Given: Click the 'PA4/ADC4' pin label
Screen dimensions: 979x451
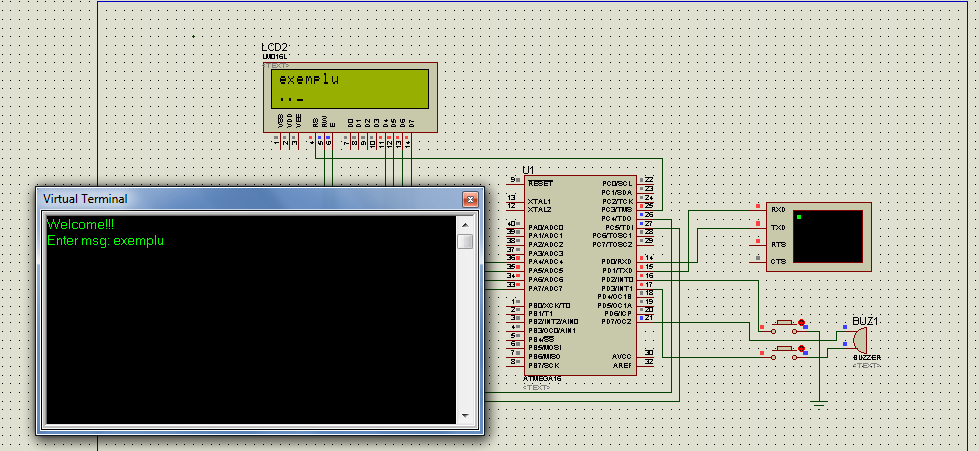Looking at the screenshot, I should click(x=546, y=262).
